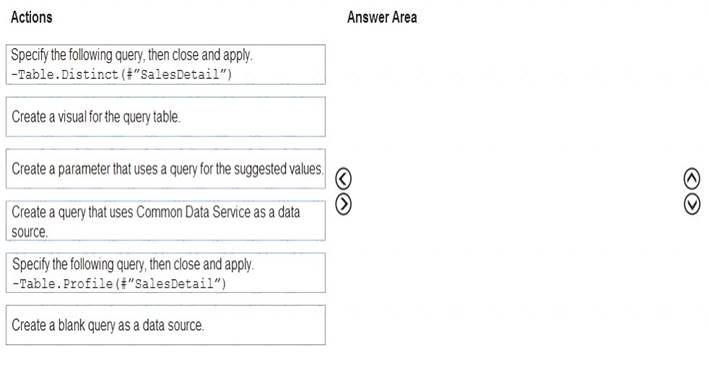Click 'Specify the following query' above Table.Distinct
This screenshot has width=709, height=365.
pos(77,55)
